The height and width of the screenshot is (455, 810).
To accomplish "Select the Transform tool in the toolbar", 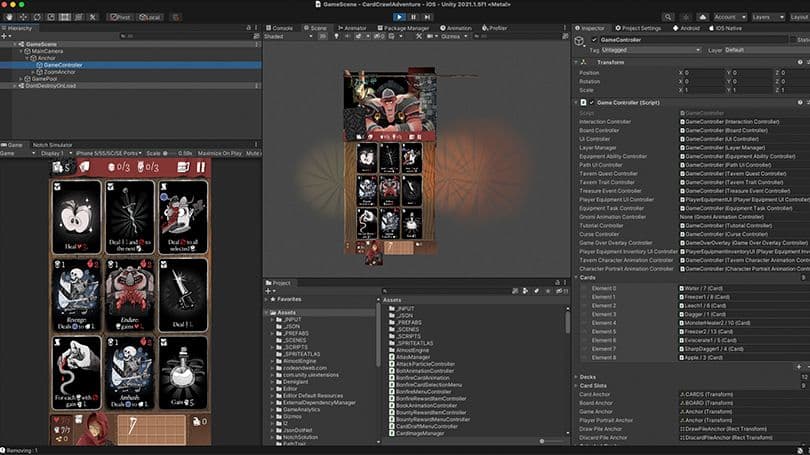I will [x=79, y=17].
